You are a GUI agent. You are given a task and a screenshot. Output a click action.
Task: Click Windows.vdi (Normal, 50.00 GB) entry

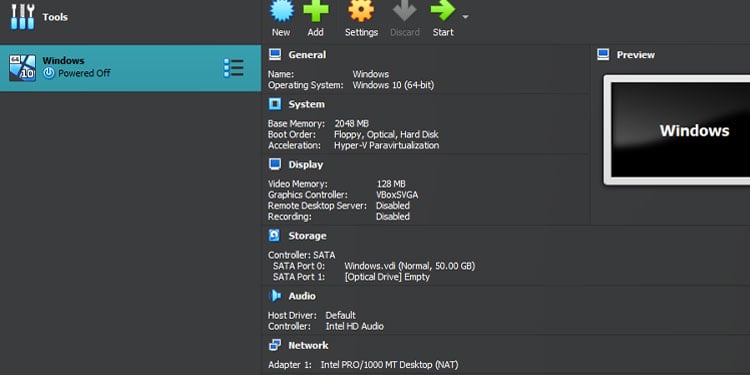409,266
